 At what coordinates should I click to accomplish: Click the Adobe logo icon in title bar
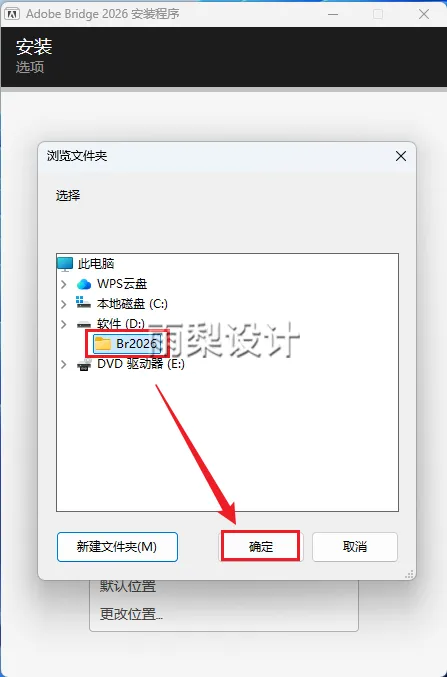point(13,14)
